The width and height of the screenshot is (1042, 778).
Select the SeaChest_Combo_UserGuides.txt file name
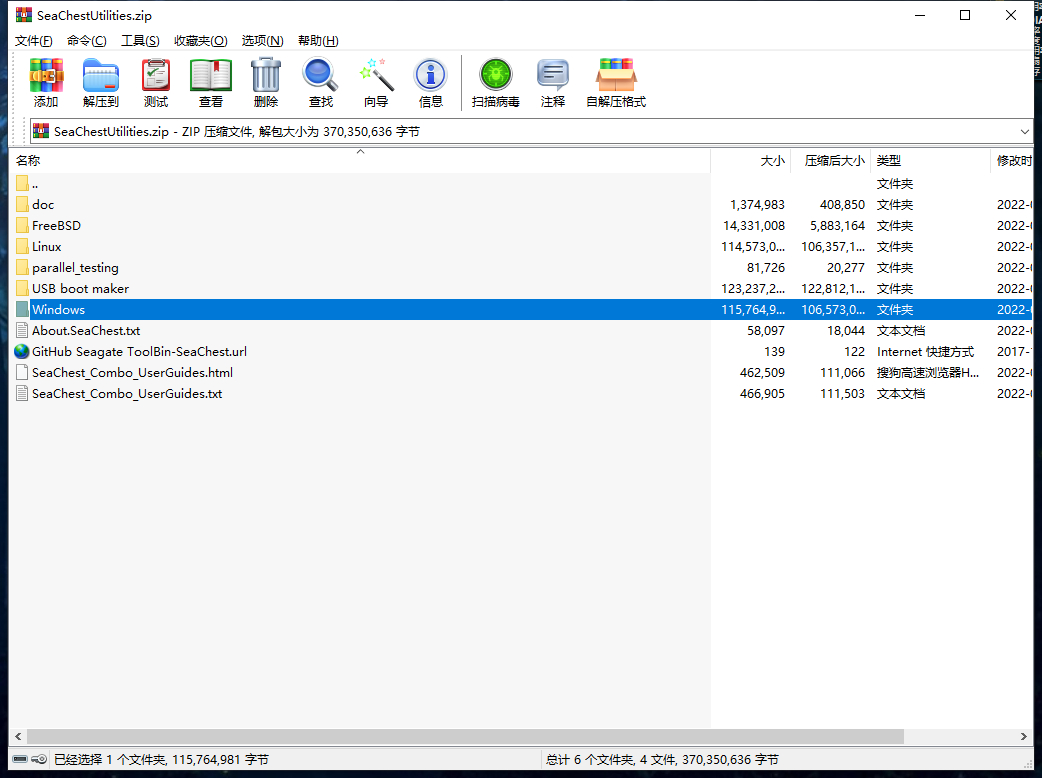pos(127,393)
